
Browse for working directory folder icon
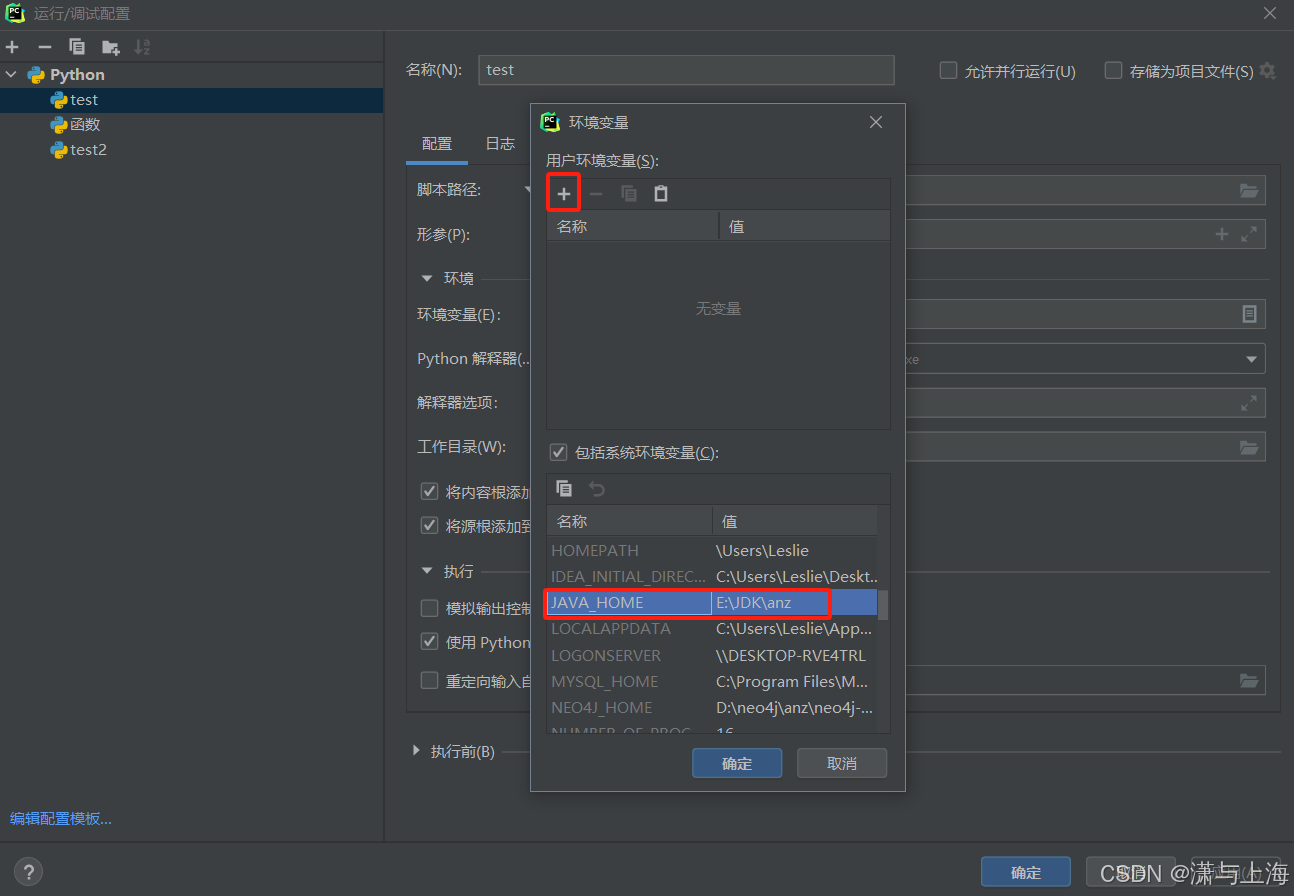click(x=1249, y=447)
